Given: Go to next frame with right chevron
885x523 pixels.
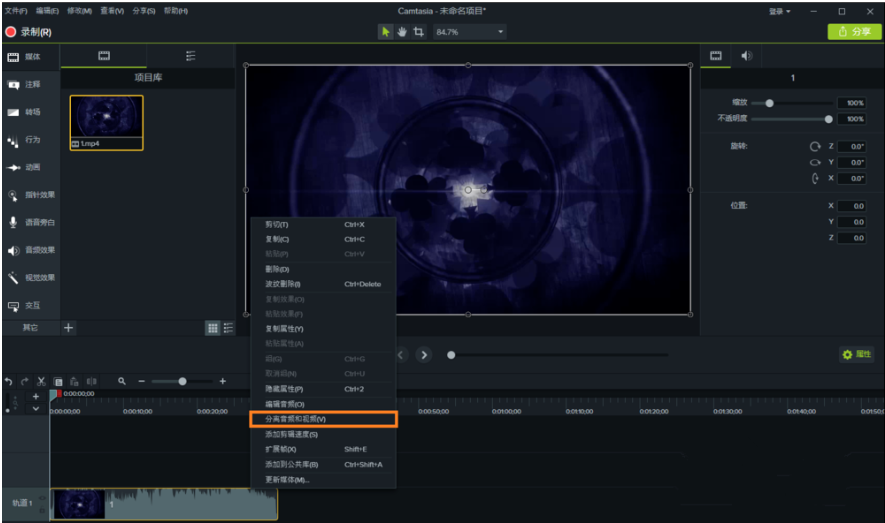Looking at the screenshot, I should point(424,355).
